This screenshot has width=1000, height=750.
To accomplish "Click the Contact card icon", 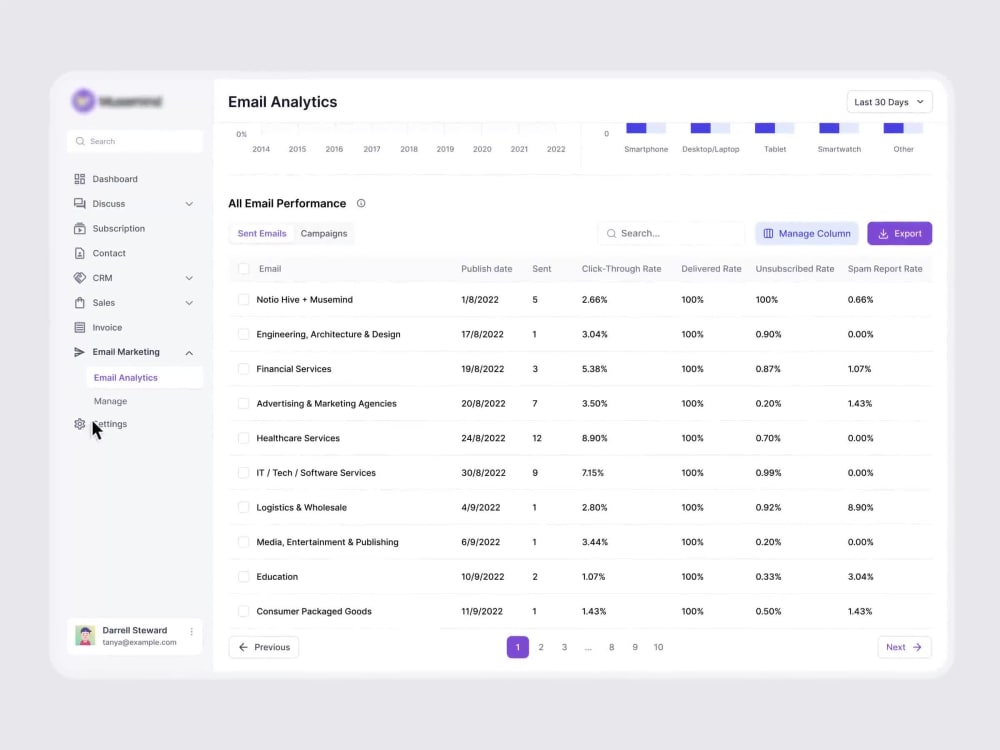I will [x=80, y=253].
